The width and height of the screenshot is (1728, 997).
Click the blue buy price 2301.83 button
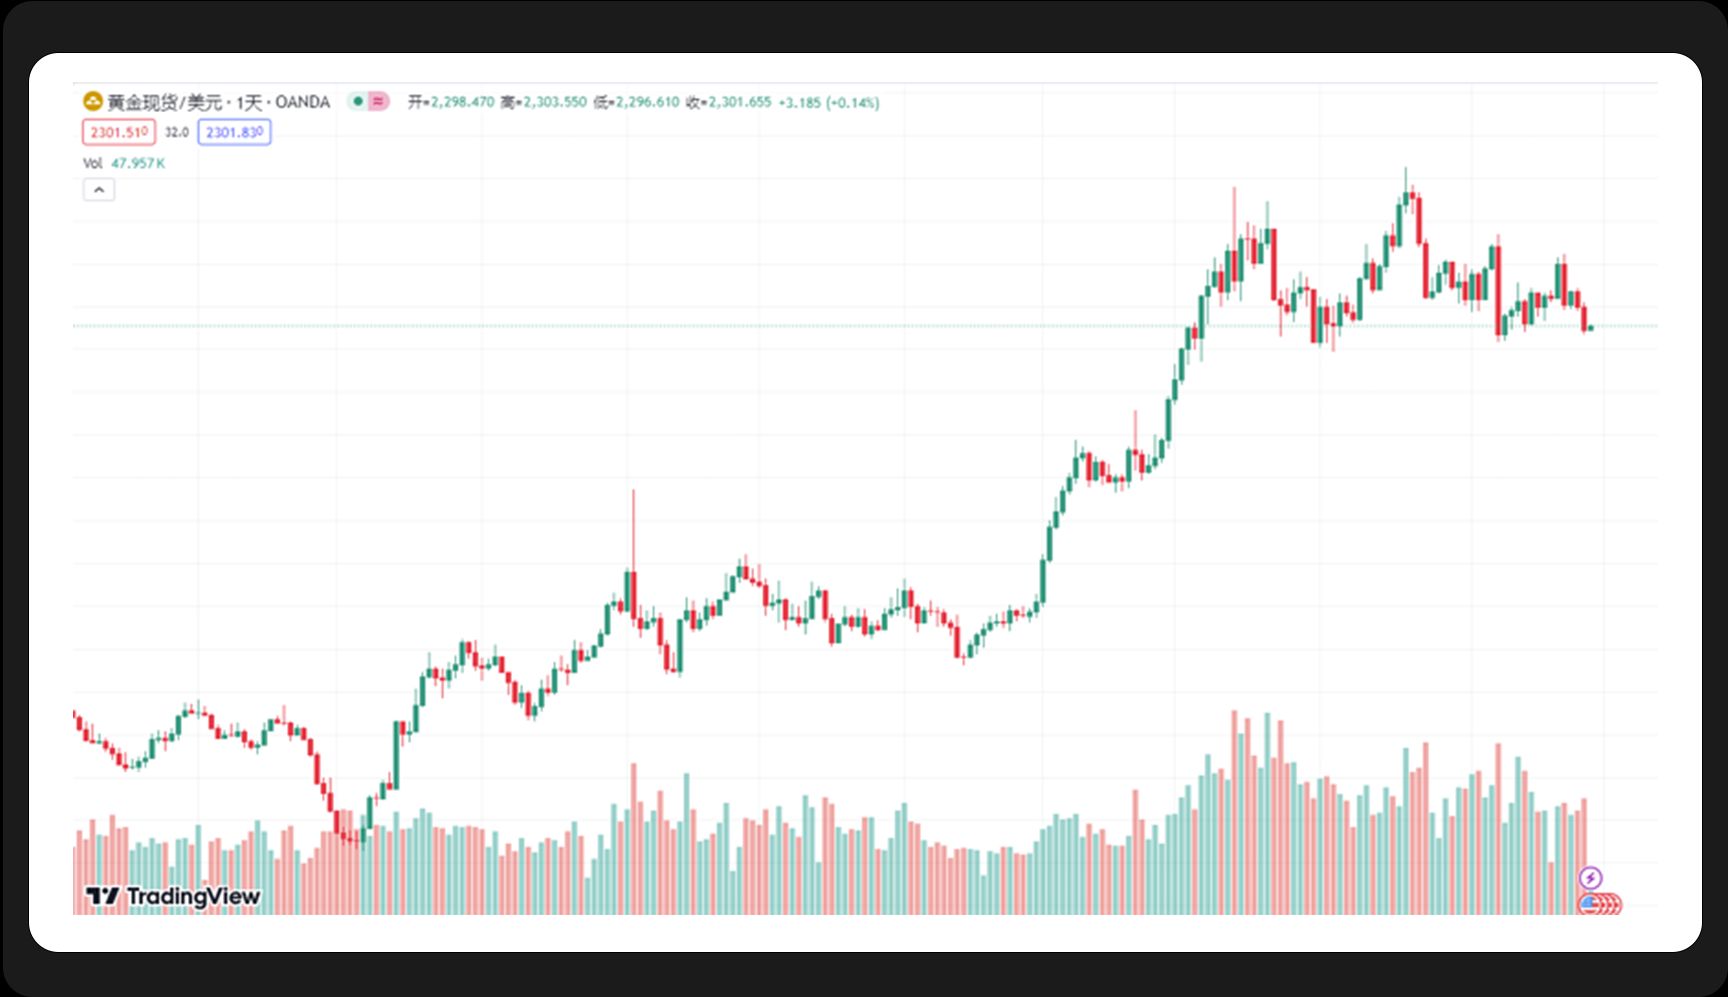coord(234,132)
